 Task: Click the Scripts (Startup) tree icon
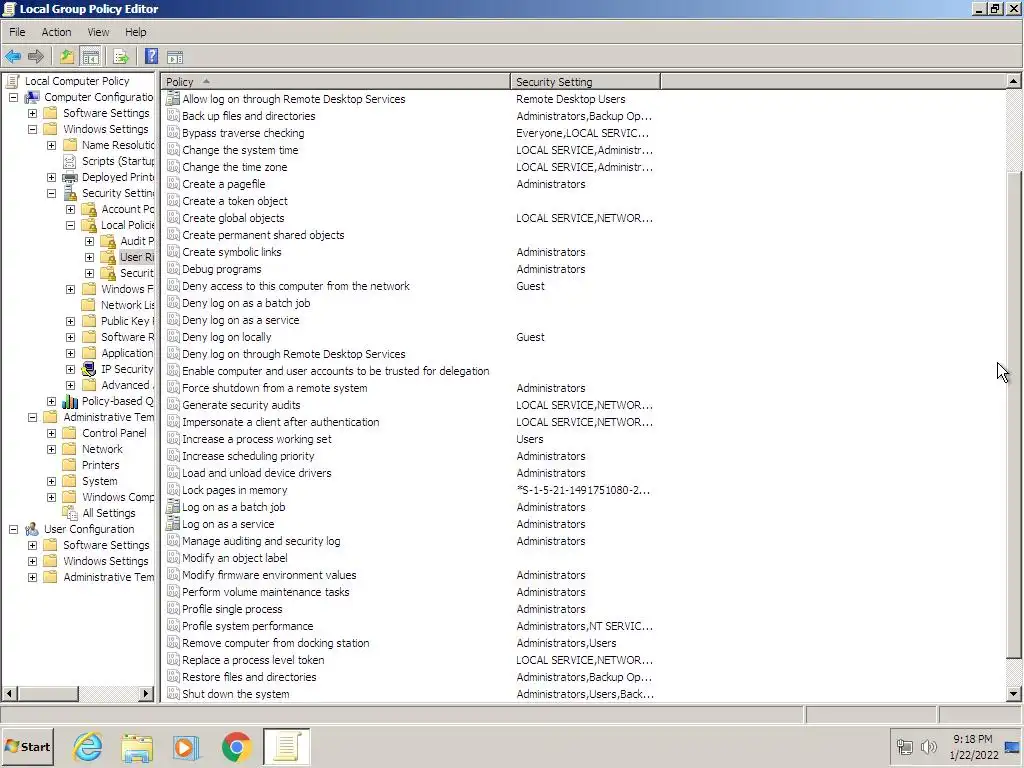[70, 161]
